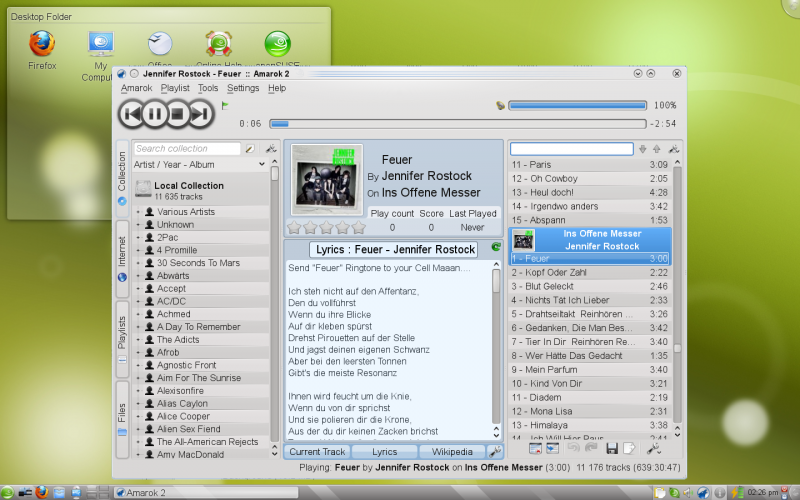Select playlist track 14 - Irgendwo anders

click(590, 207)
